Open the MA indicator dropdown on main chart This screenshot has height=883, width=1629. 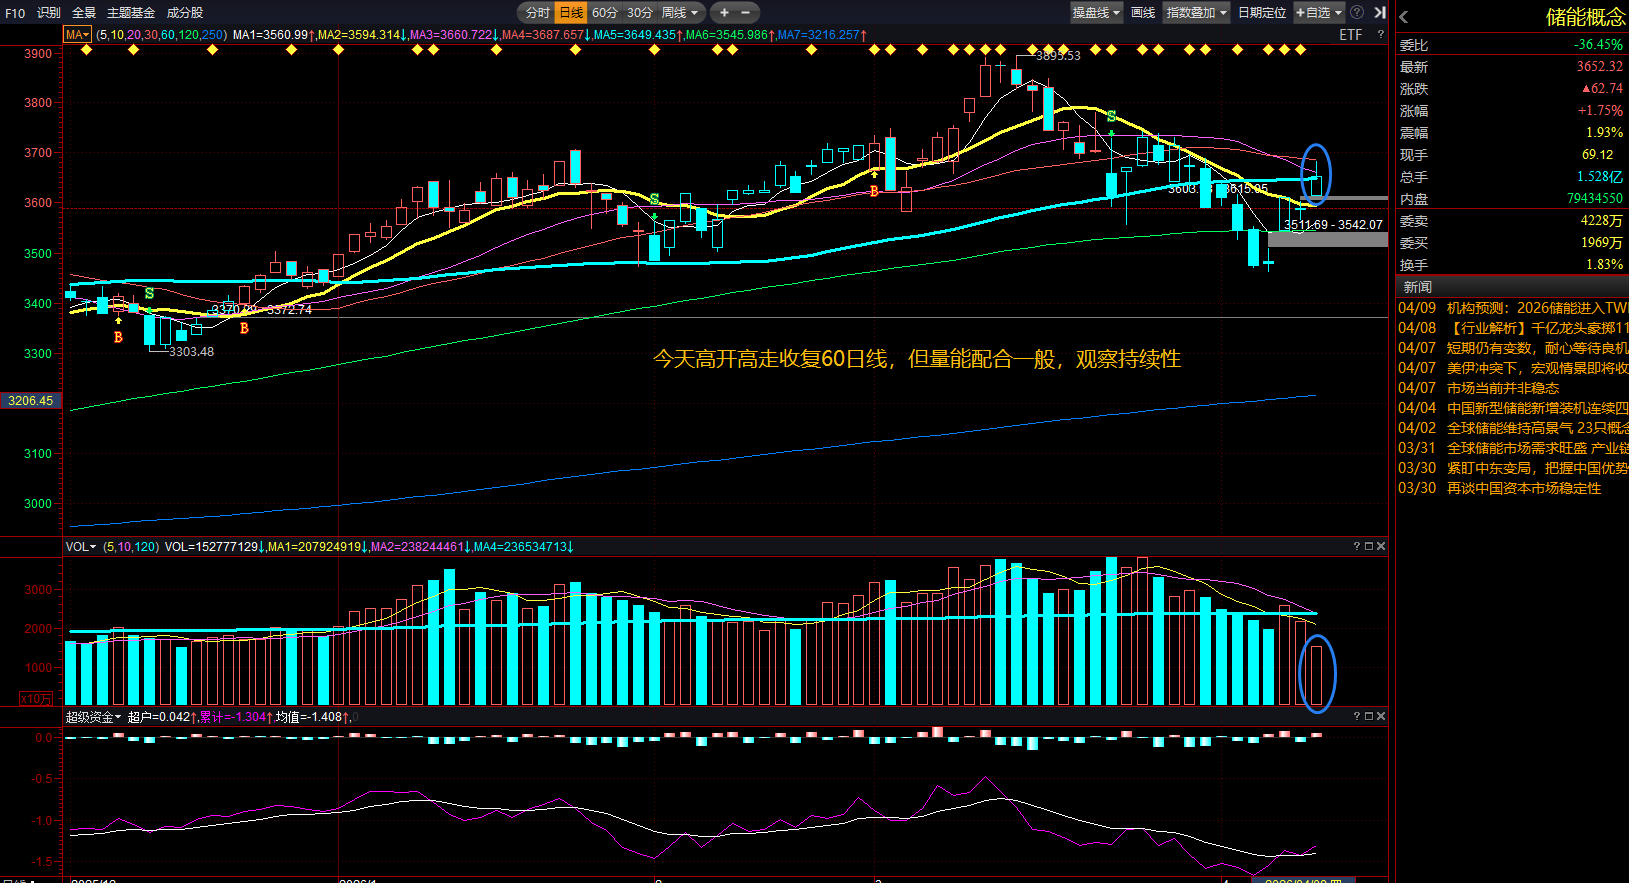coord(77,35)
